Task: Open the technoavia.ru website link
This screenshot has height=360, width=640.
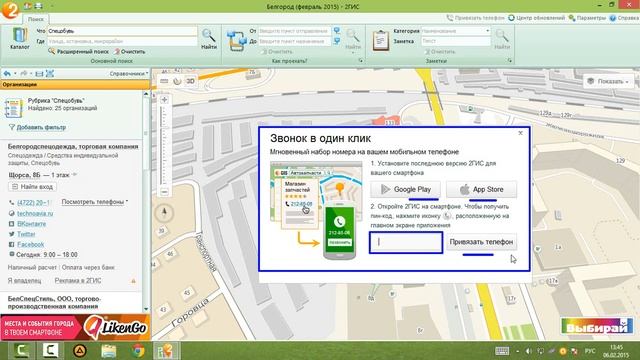Action: [35, 213]
